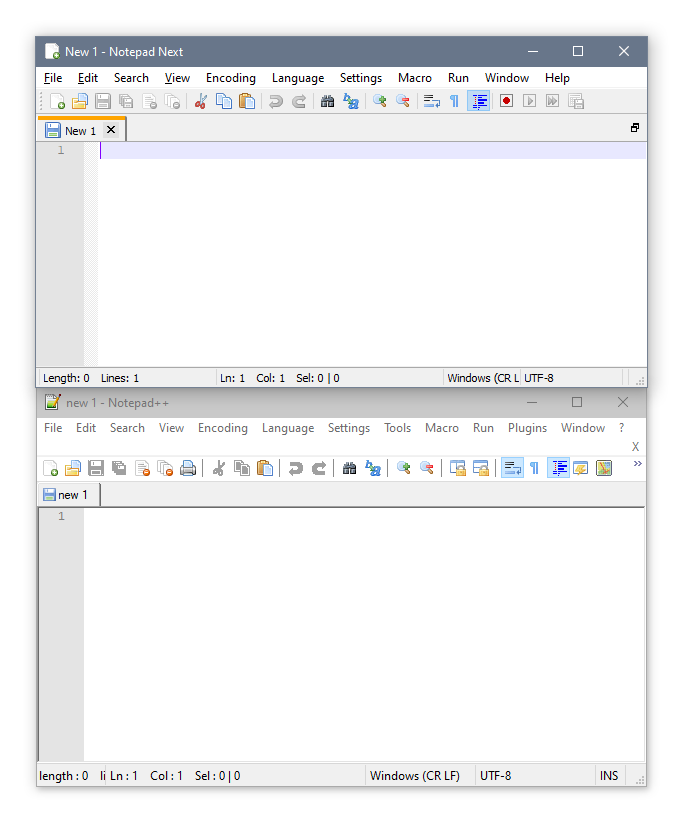Screen dimensions: 697x835
Task: Click Save All icon in Notepad Next toolbar
Action: pyautogui.click(x=126, y=101)
